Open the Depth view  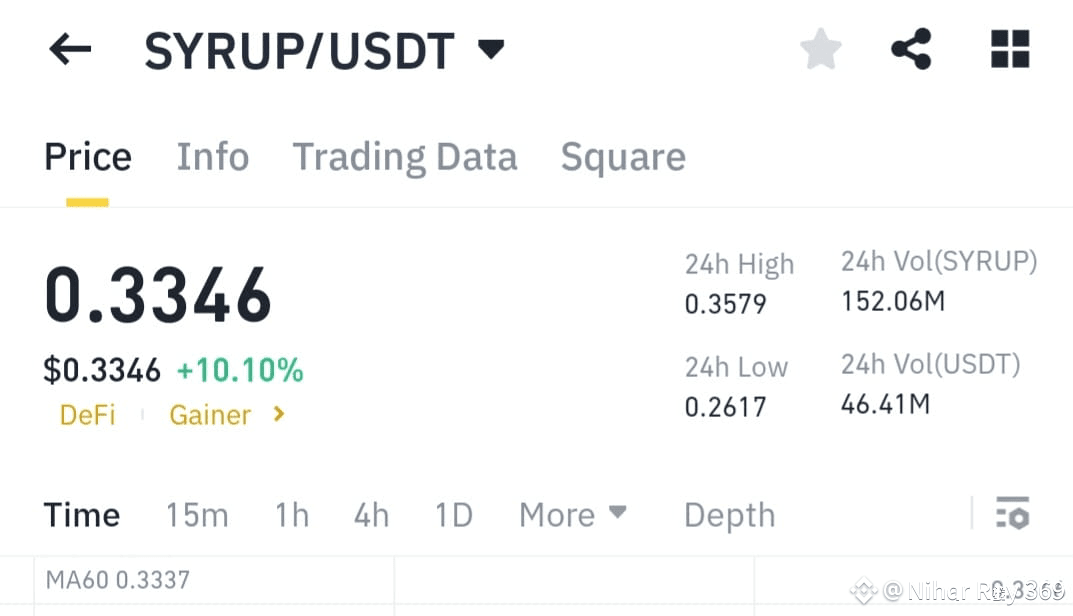pyautogui.click(x=729, y=514)
